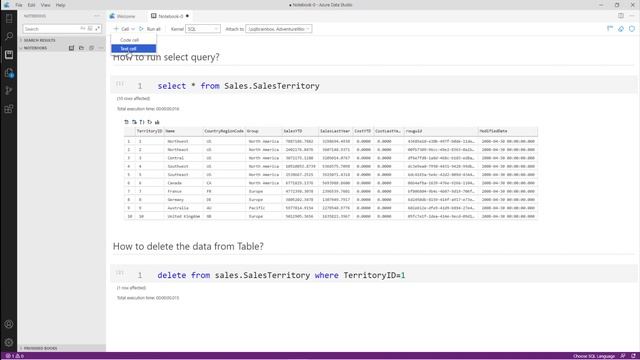This screenshot has width=640, height=360.
Task: Click the ModifiedDate column header
Action: point(508,131)
